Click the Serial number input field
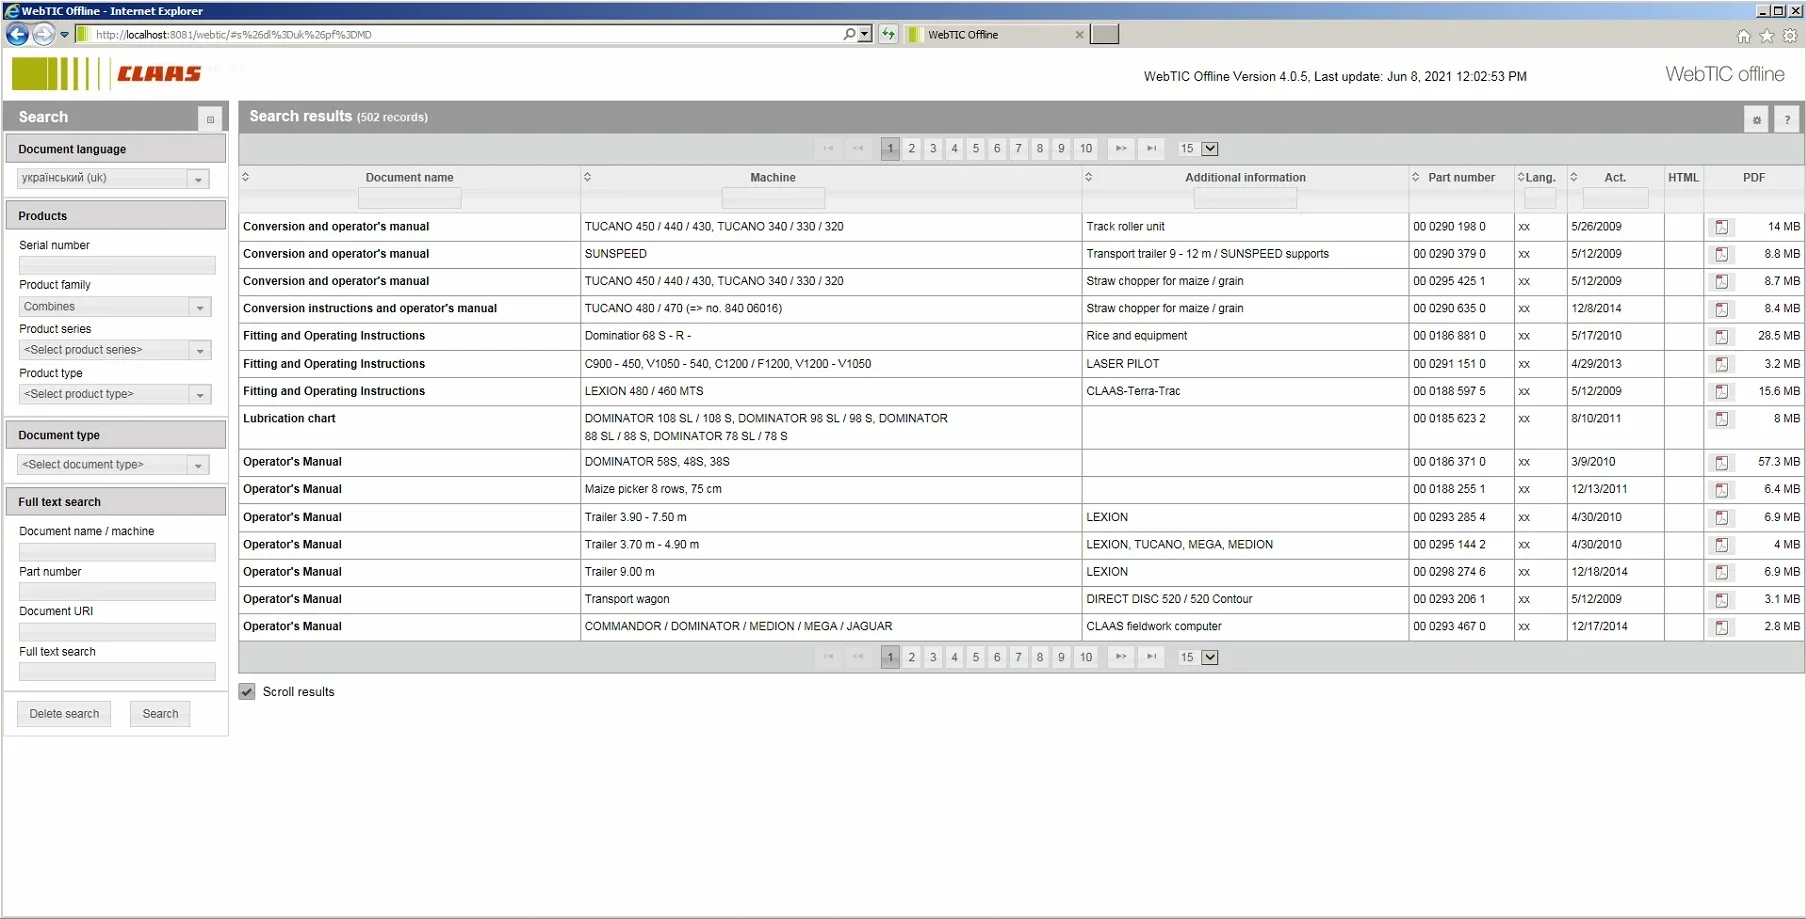The height and width of the screenshot is (919, 1806). click(117, 265)
